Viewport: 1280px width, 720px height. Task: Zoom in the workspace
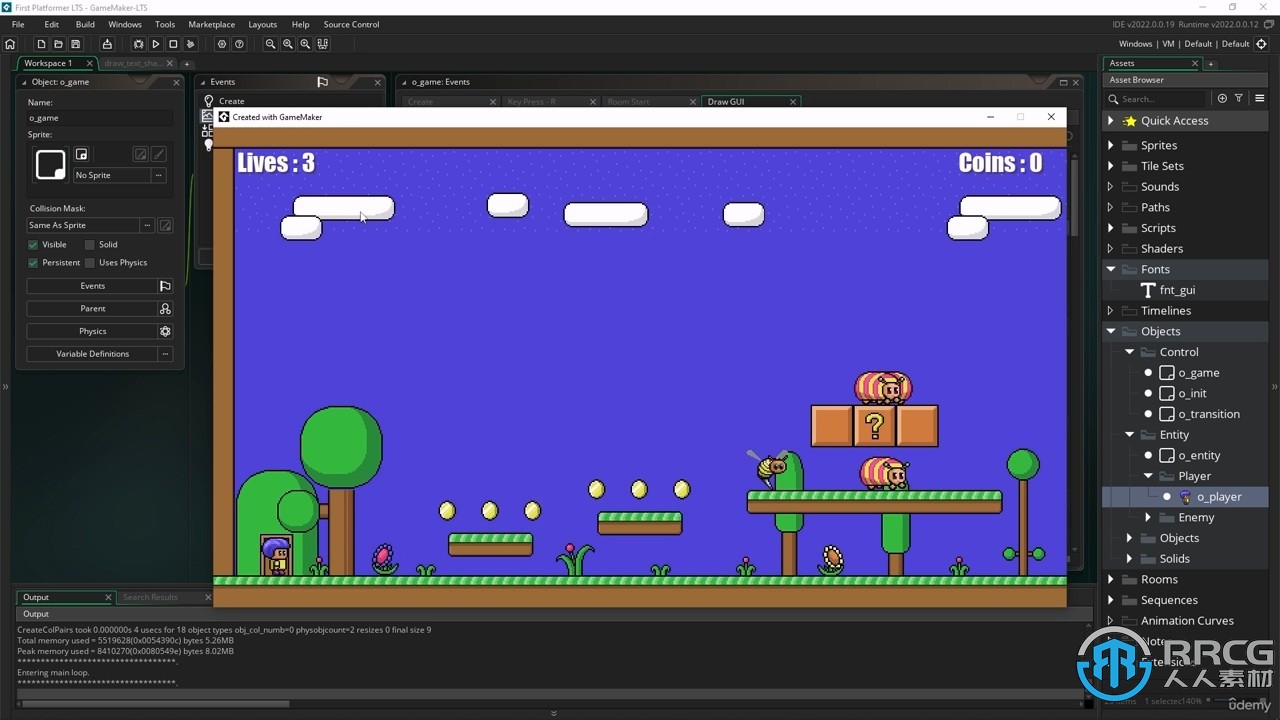[x=305, y=44]
